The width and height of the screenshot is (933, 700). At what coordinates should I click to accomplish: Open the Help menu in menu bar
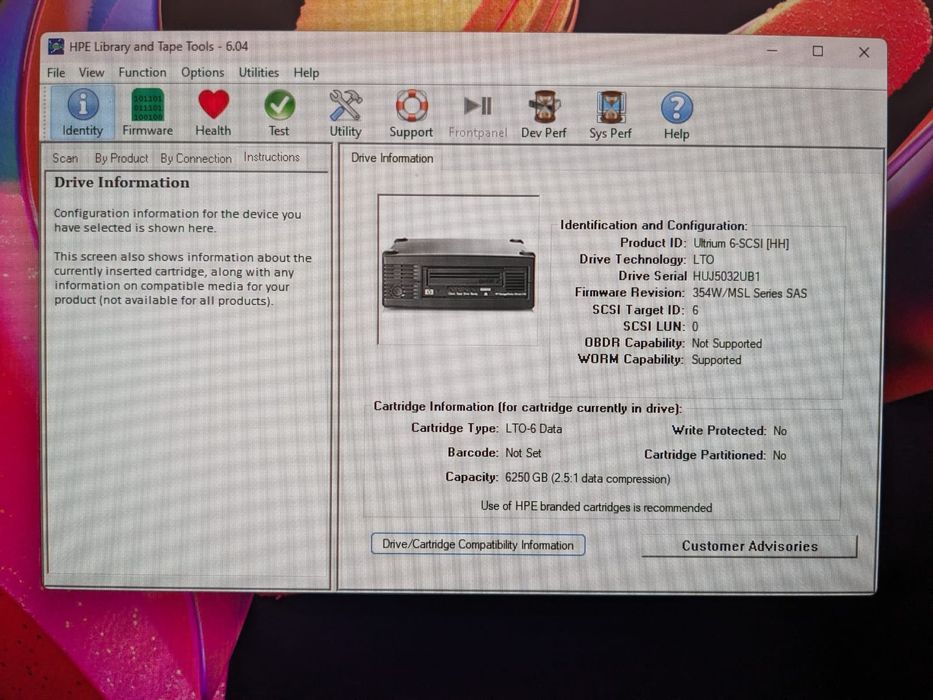pos(306,73)
